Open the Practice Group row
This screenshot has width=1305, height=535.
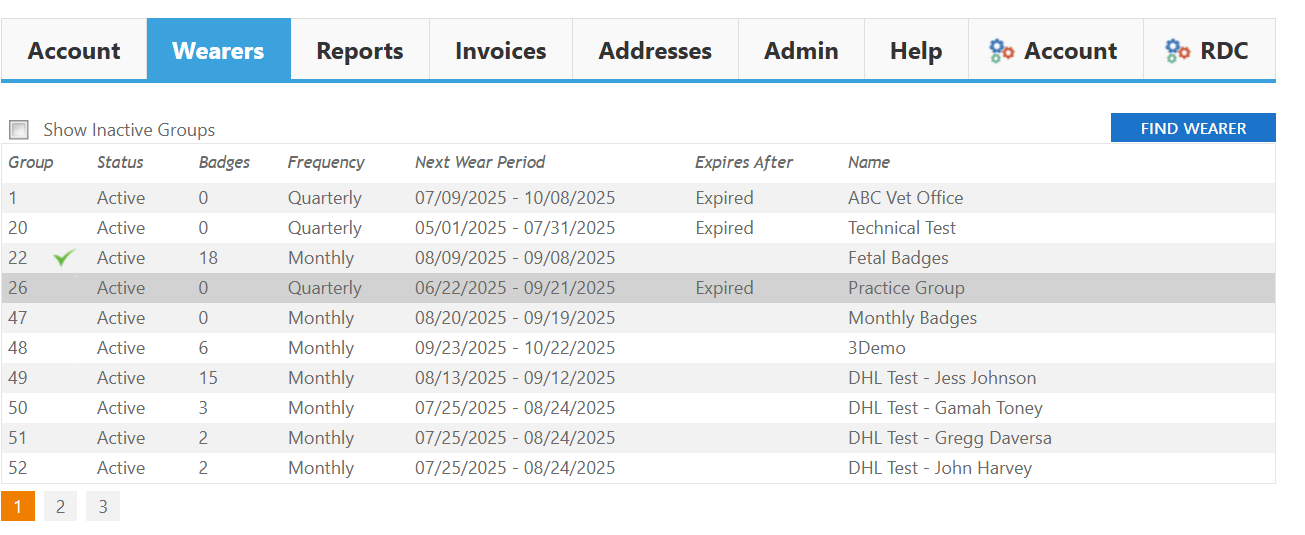(x=906, y=288)
